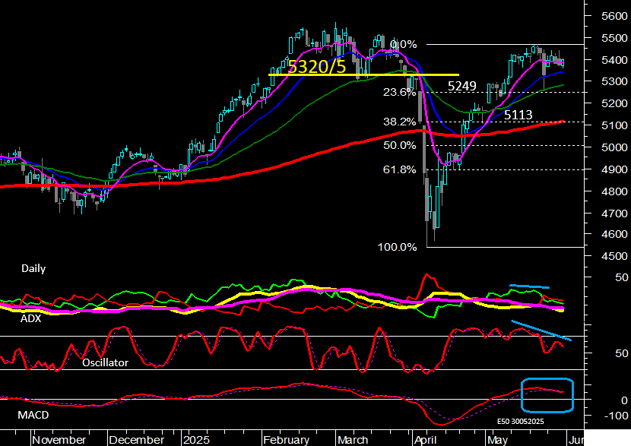The width and height of the screenshot is (631, 446).
Task: Click the -100 value on MACD scale
Action: pyautogui.click(x=616, y=415)
